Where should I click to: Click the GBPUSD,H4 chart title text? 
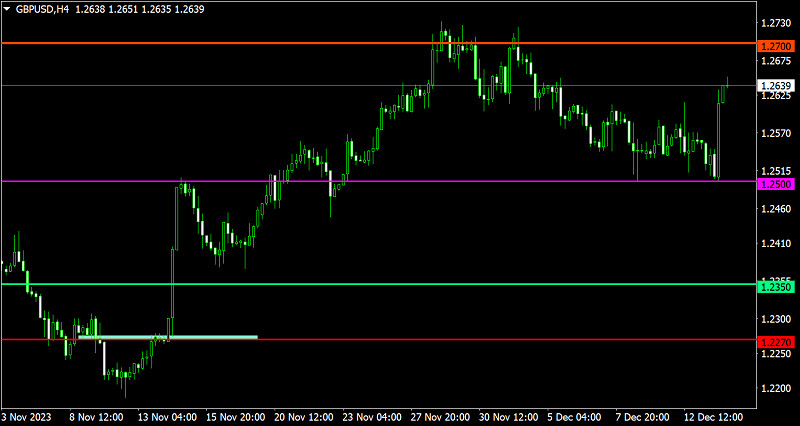click(42, 9)
